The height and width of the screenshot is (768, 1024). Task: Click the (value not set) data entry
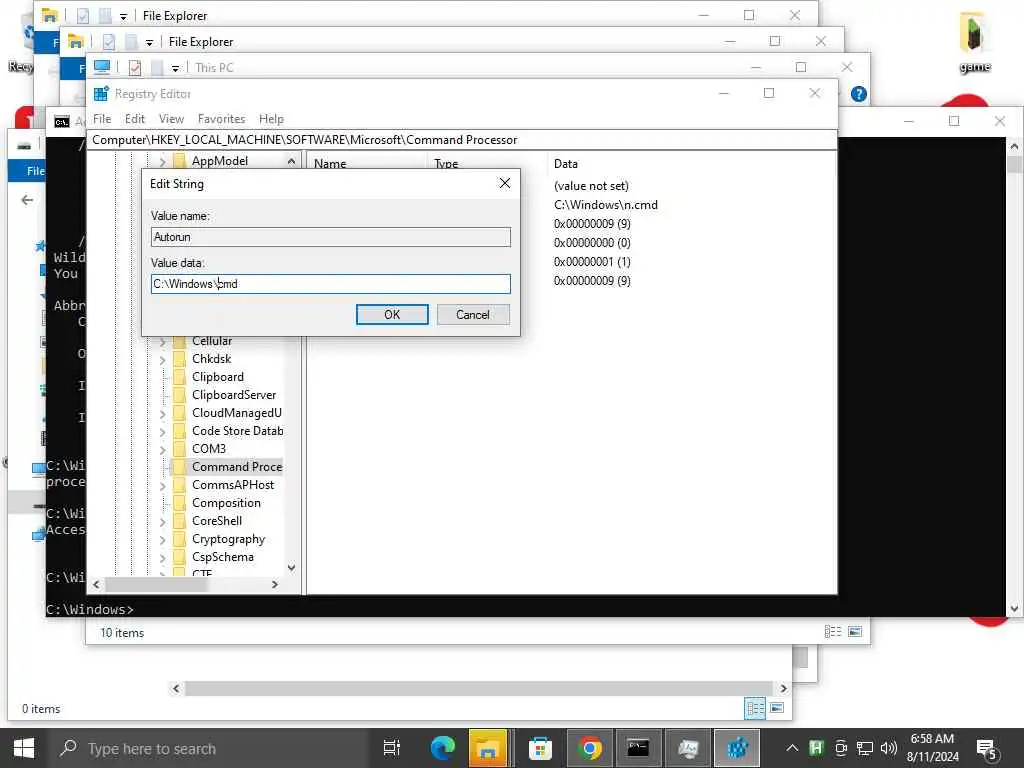591,186
